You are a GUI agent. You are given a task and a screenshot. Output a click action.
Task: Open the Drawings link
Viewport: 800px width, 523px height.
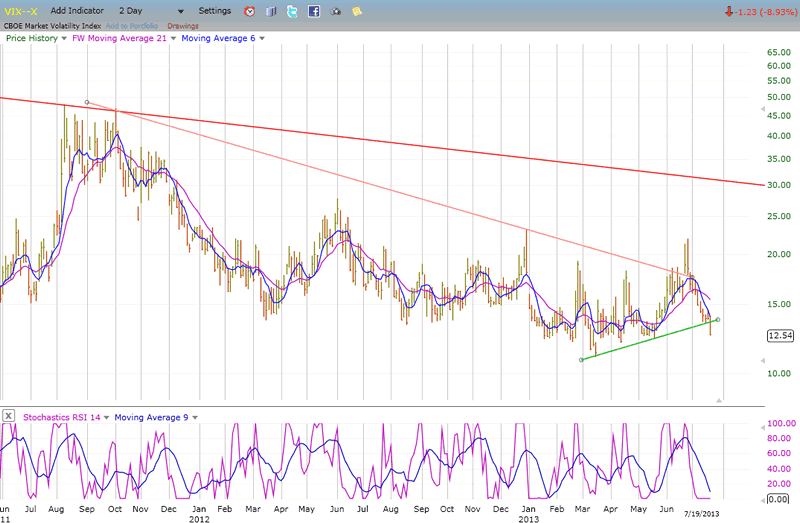183,25
